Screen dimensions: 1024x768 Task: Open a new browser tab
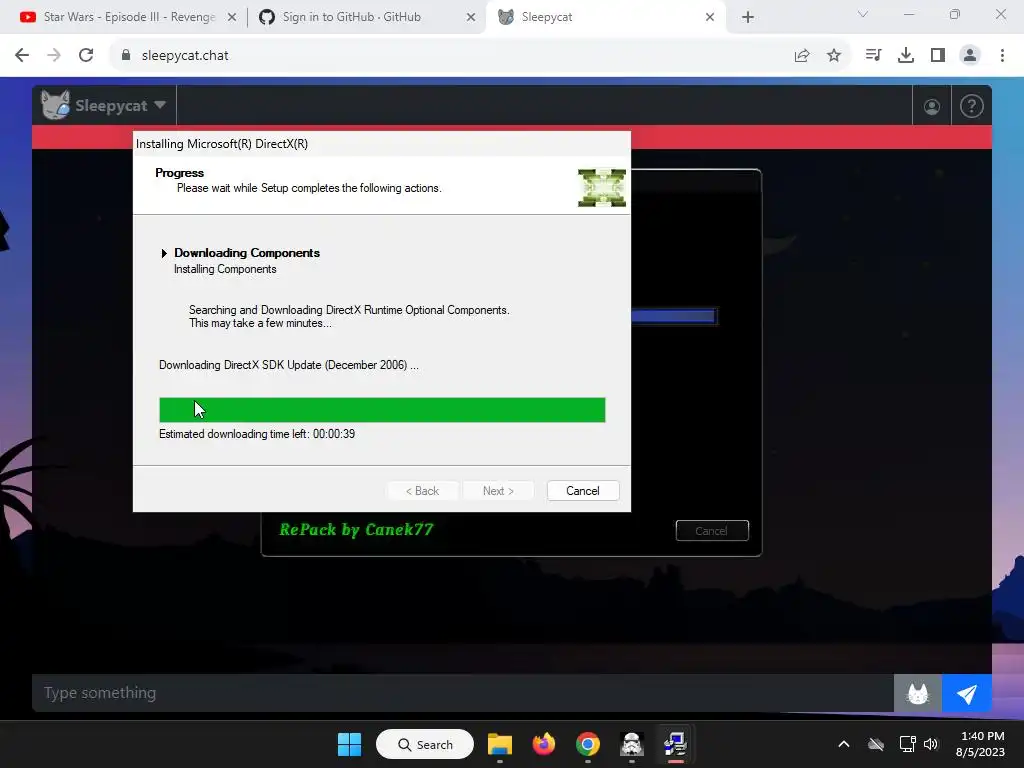(x=748, y=18)
